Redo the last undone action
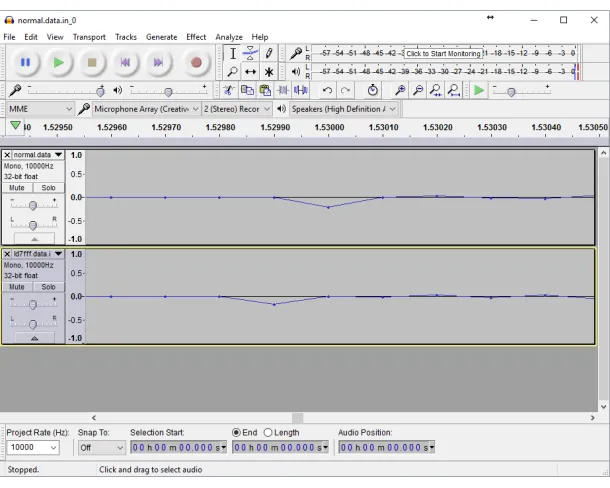This screenshot has height=488, width=610. (x=345, y=91)
